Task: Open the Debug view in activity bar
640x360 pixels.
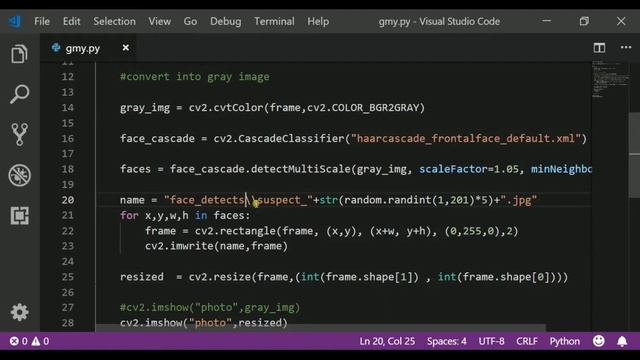Action: click(19, 175)
